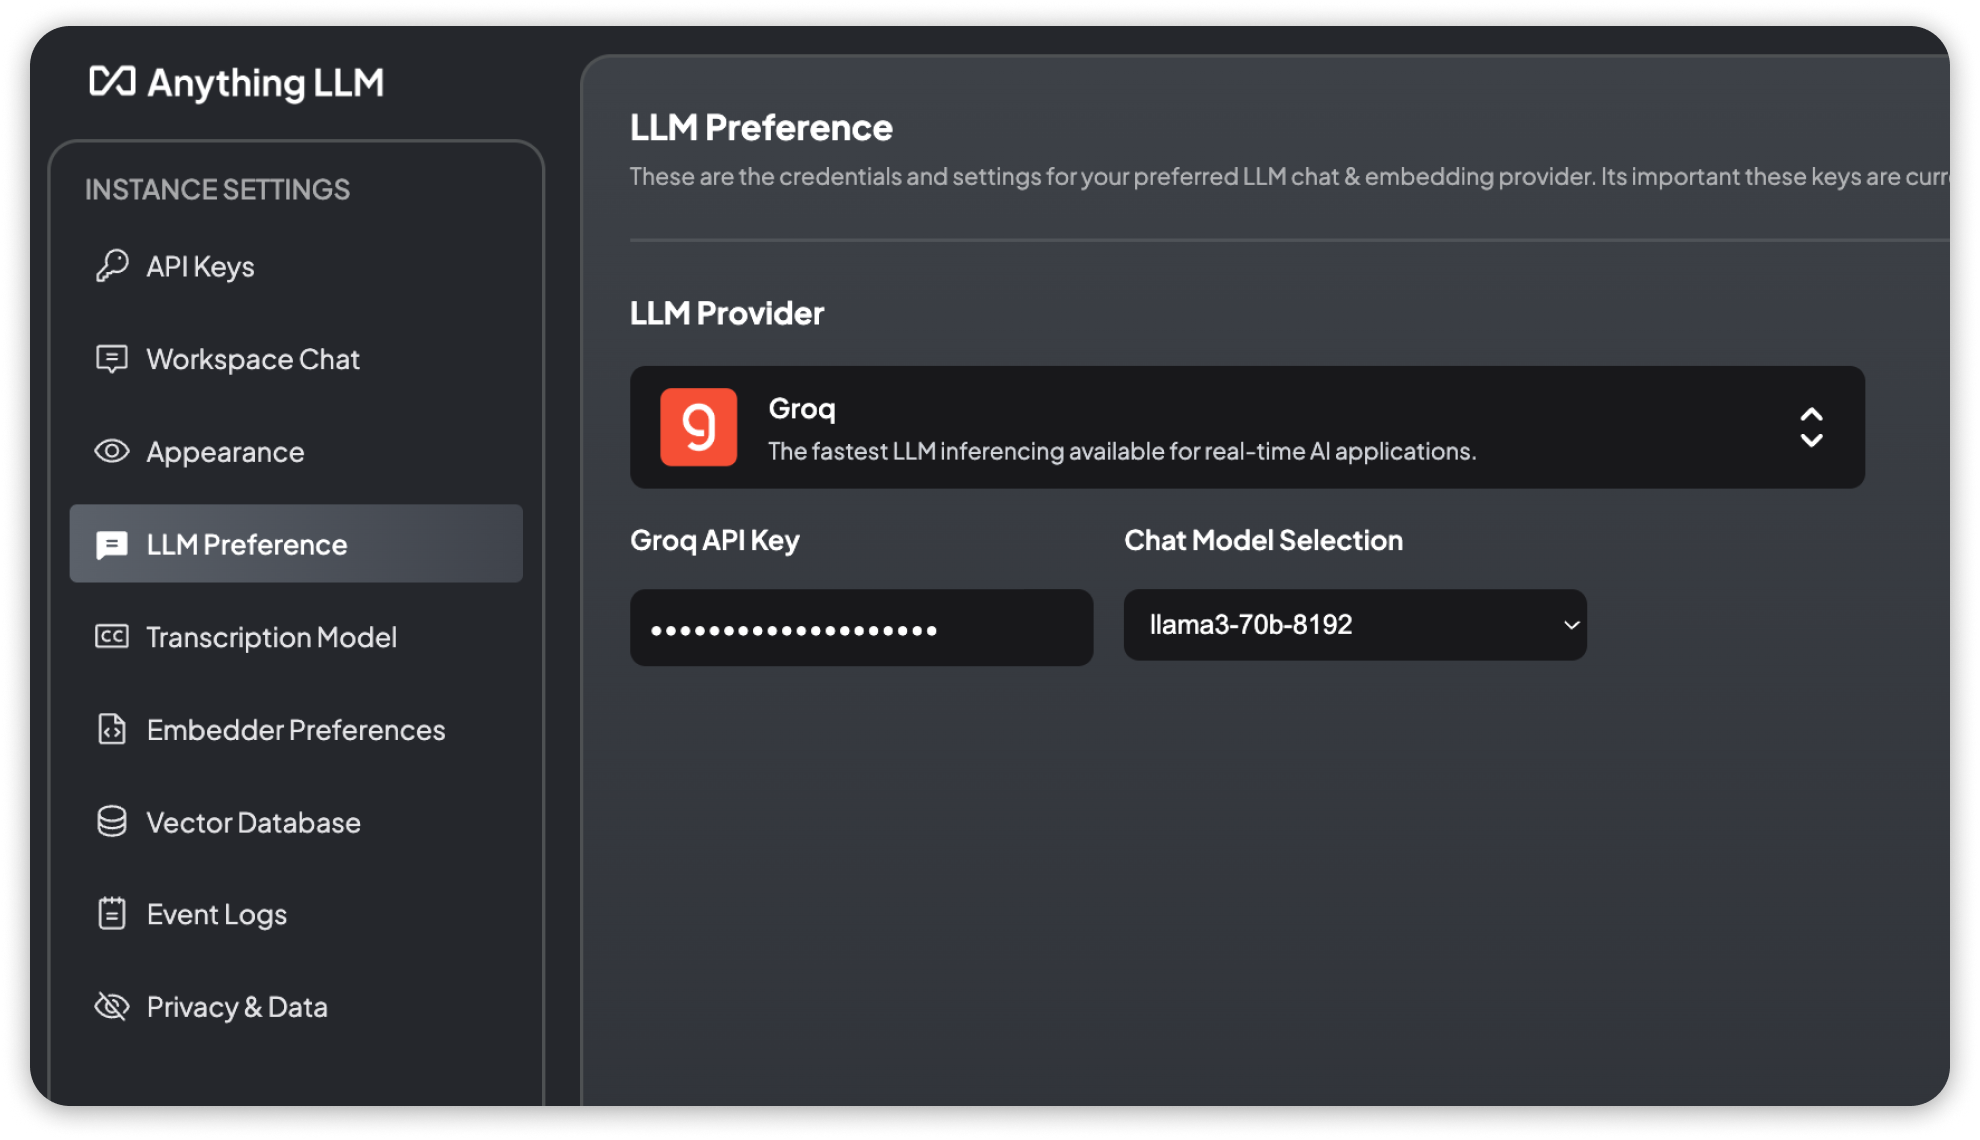Click the credentials and settings description sentence
Screen dimensions: 1980x1140
click(x=1289, y=177)
